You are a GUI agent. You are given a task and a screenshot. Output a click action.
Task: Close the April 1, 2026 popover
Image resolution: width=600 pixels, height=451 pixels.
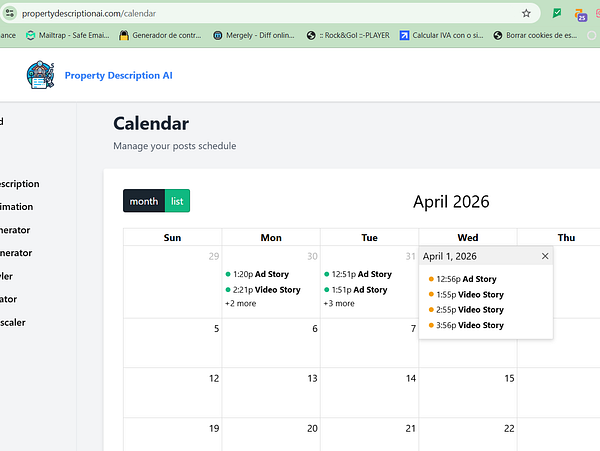pos(545,256)
